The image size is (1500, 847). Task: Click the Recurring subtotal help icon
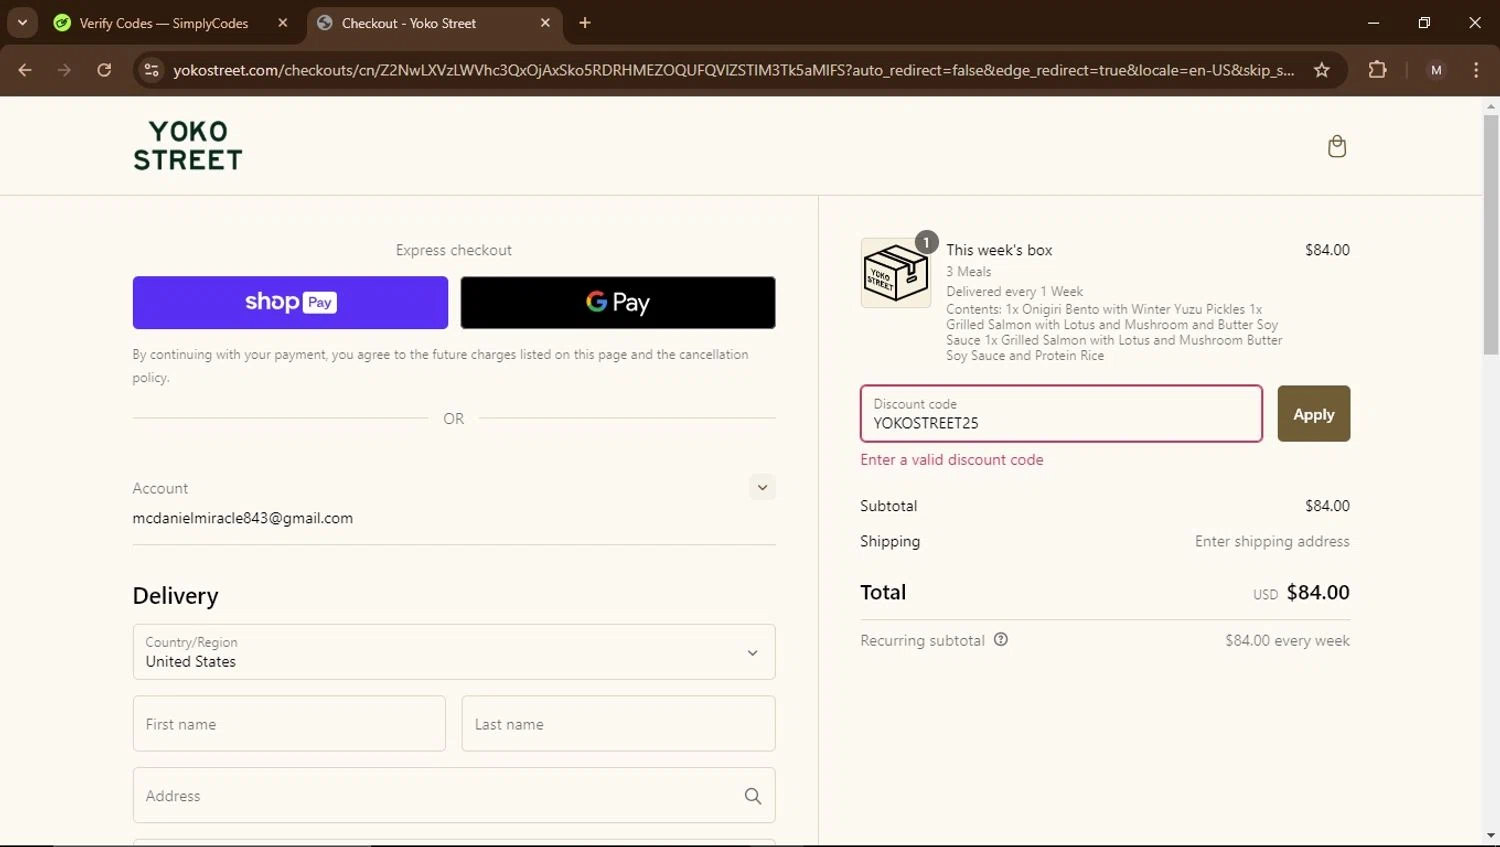click(x=1001, y=640)
